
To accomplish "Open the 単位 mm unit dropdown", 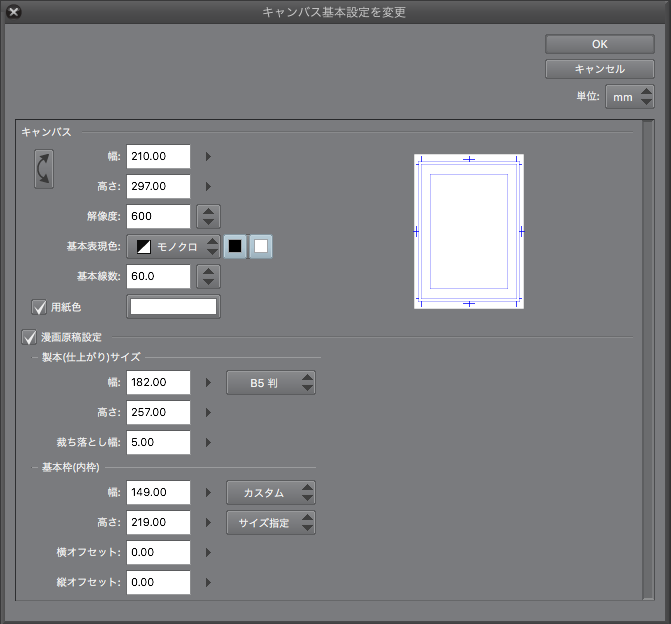I will [630, 97].
